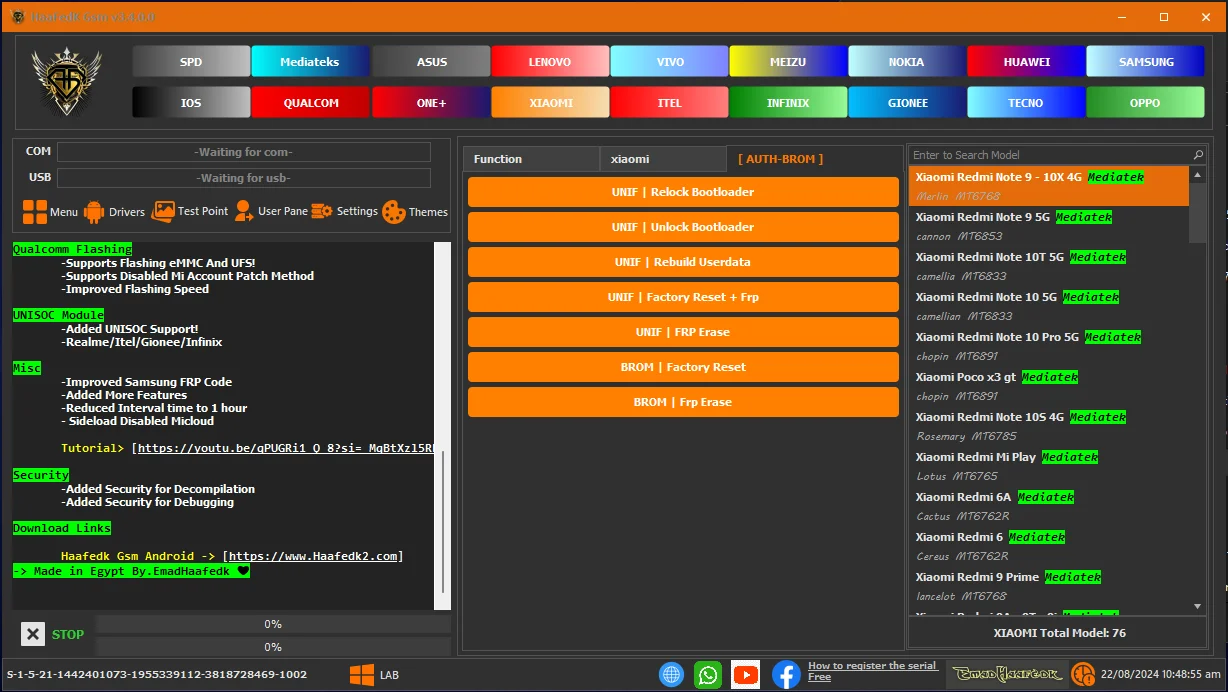Open the YouTube icon
Viewport: 1228px width, 692px height.
click(746, 675)
